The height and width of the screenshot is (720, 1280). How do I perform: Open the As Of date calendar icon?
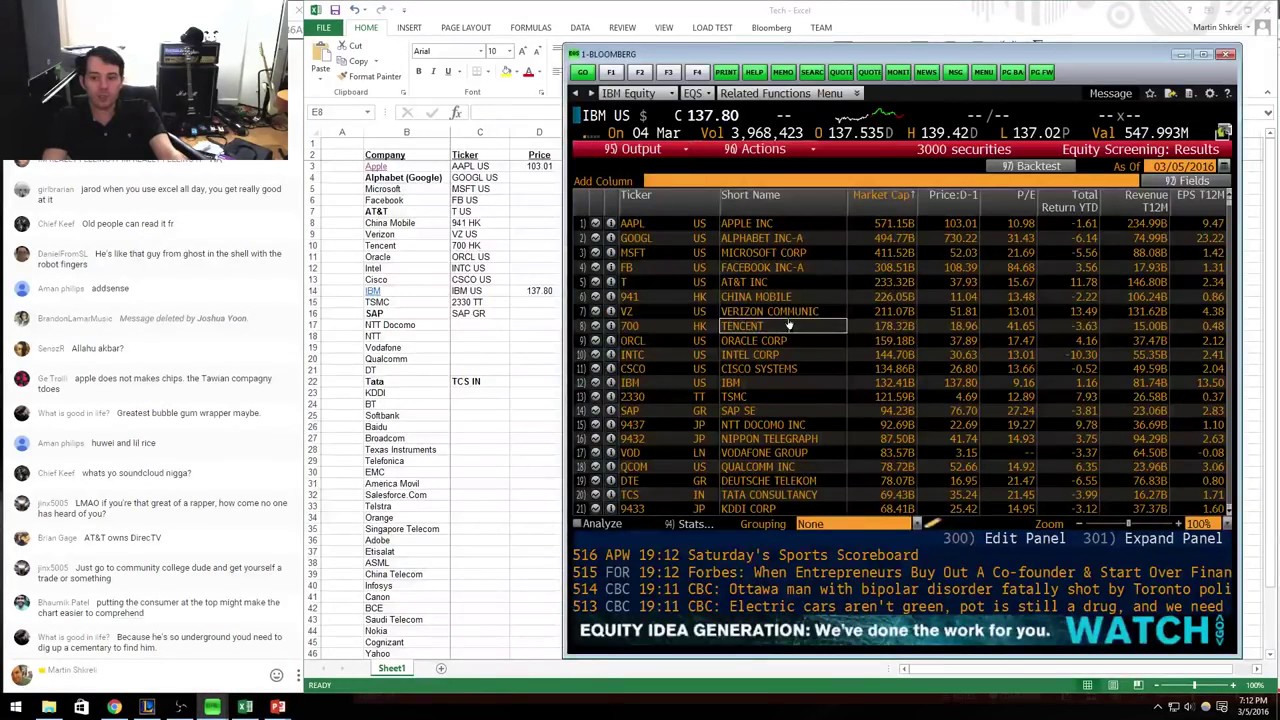(x=1224, y=166)
